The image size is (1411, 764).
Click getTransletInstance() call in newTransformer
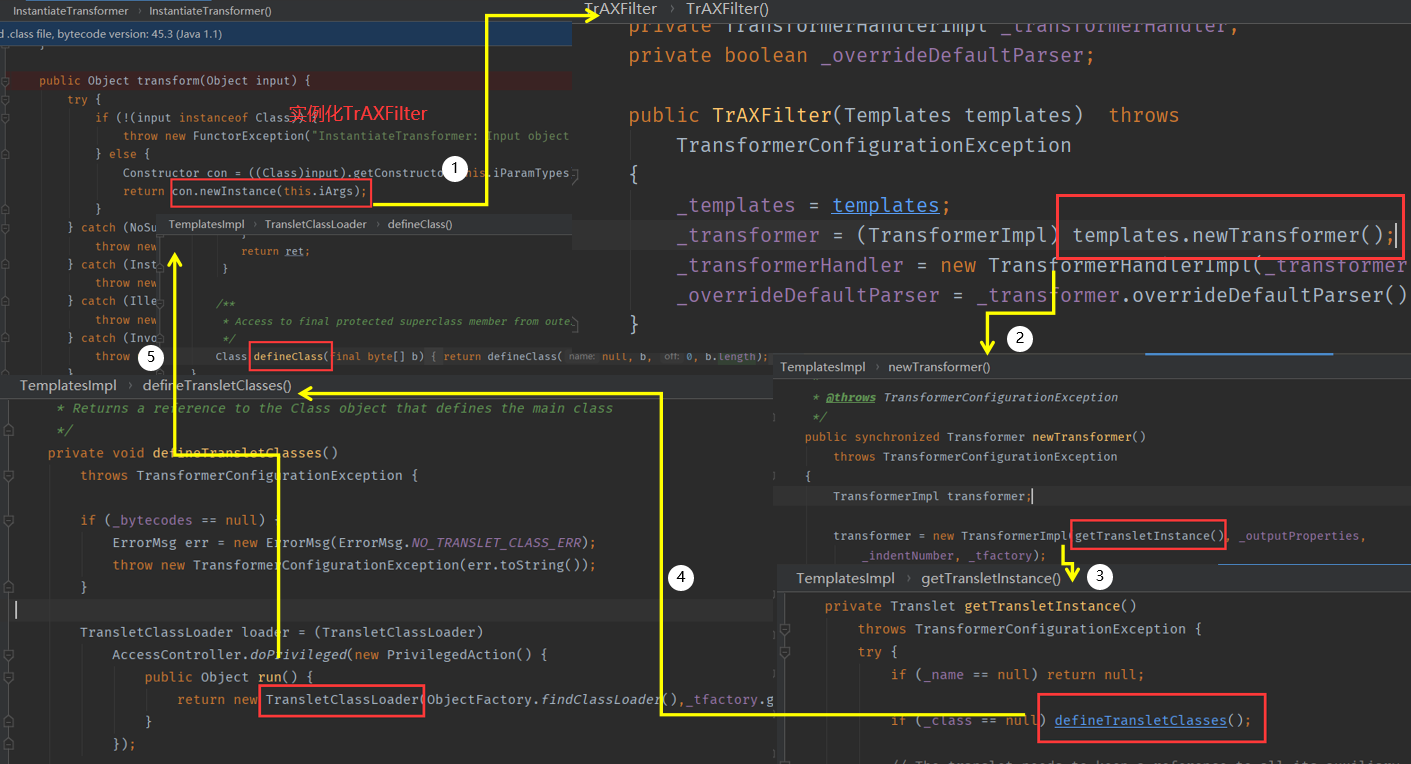tap(1150, 536)
